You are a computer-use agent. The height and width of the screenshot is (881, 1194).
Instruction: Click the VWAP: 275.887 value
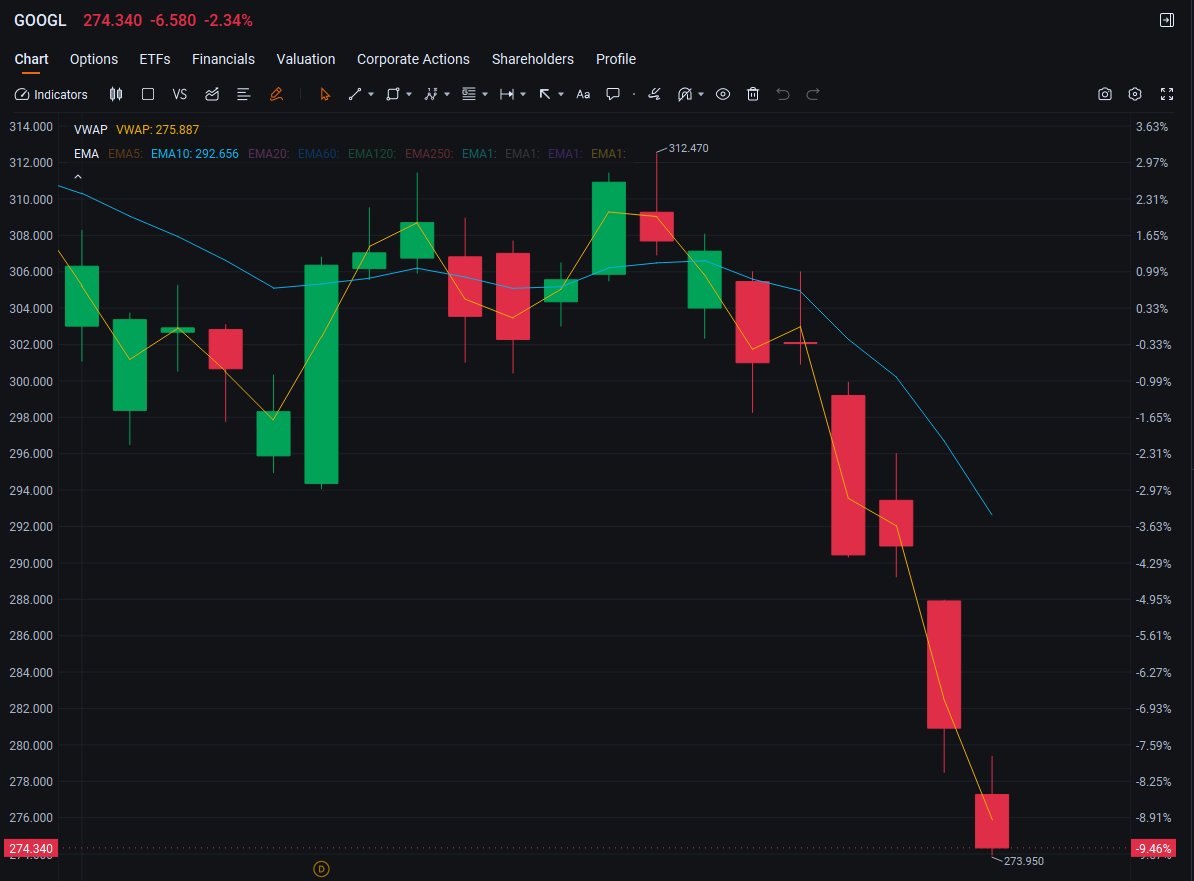(x=158, y=129)
